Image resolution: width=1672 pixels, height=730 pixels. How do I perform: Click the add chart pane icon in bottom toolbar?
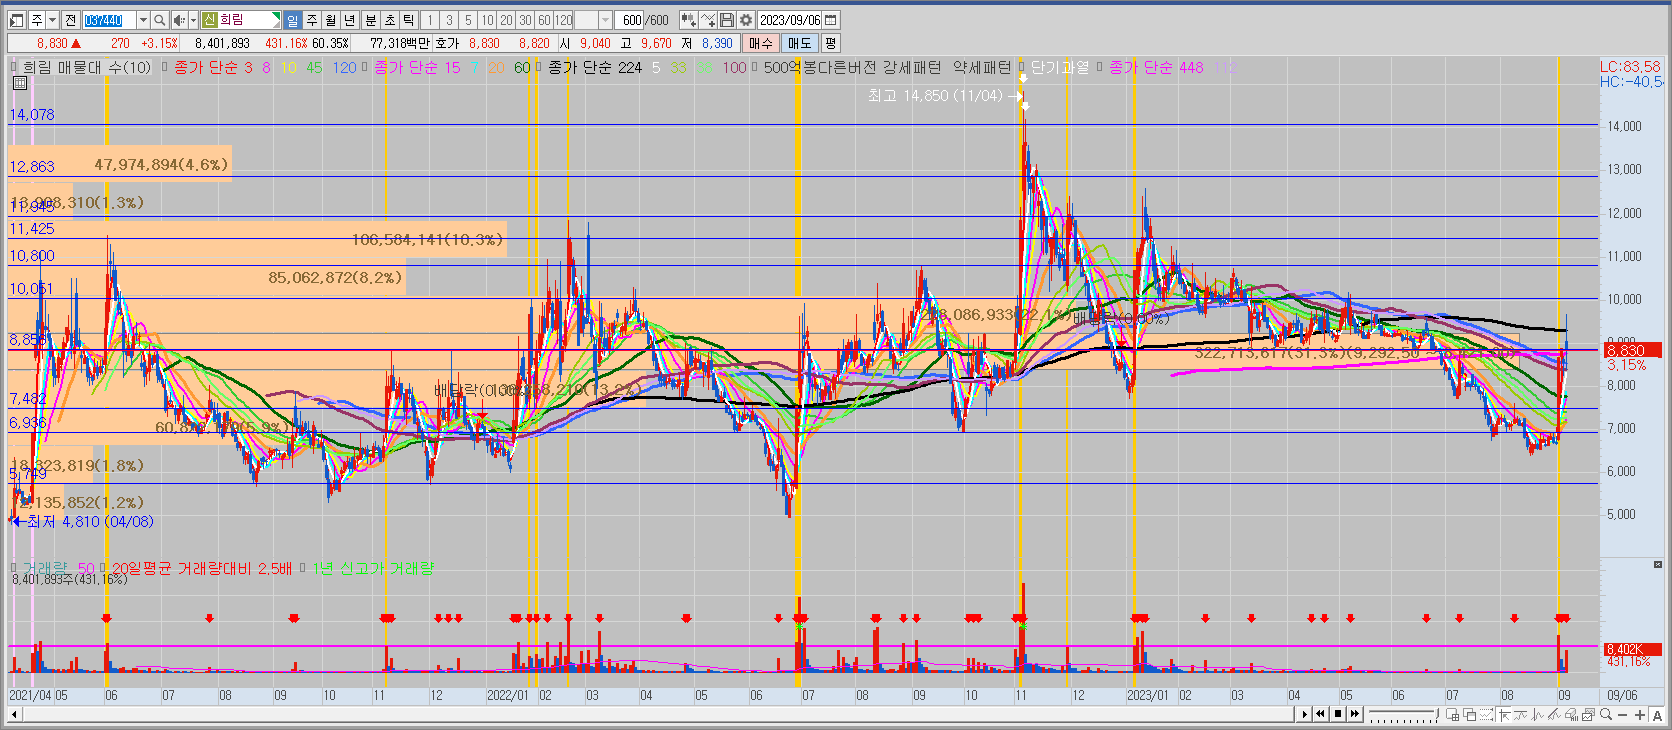point(1453,714)
